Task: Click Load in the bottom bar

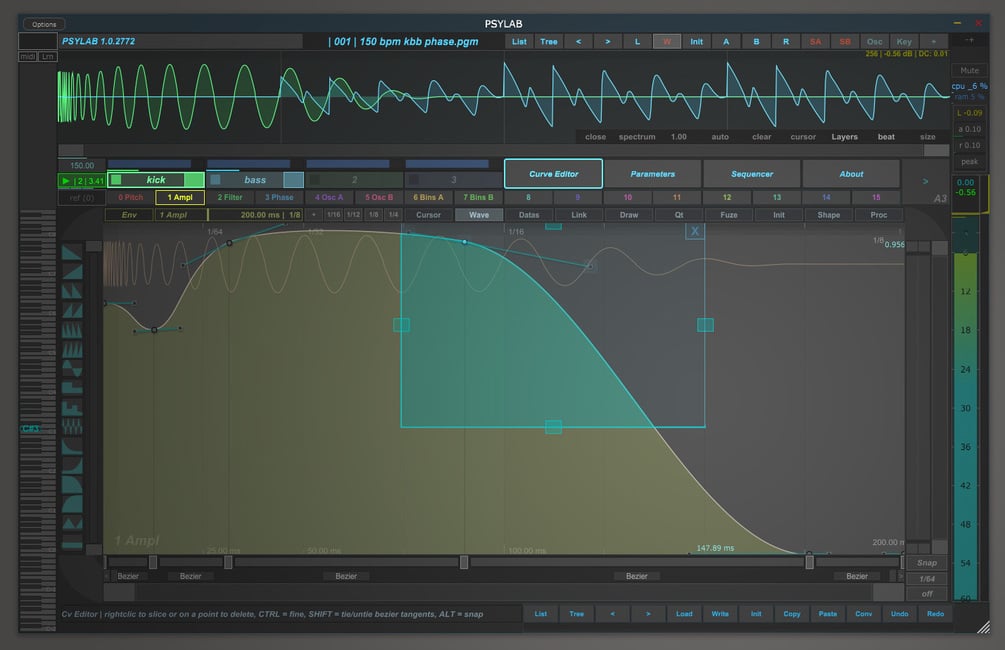Action: (684, 614)
